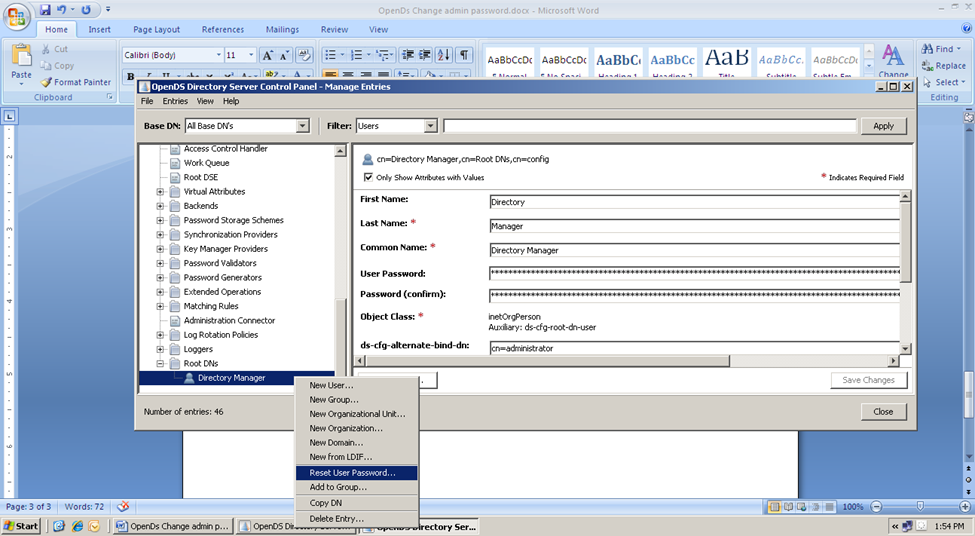Open the Entries menu in OpenDS panel
The height and width of the screenshot is (536, 975).
(175, 101)
